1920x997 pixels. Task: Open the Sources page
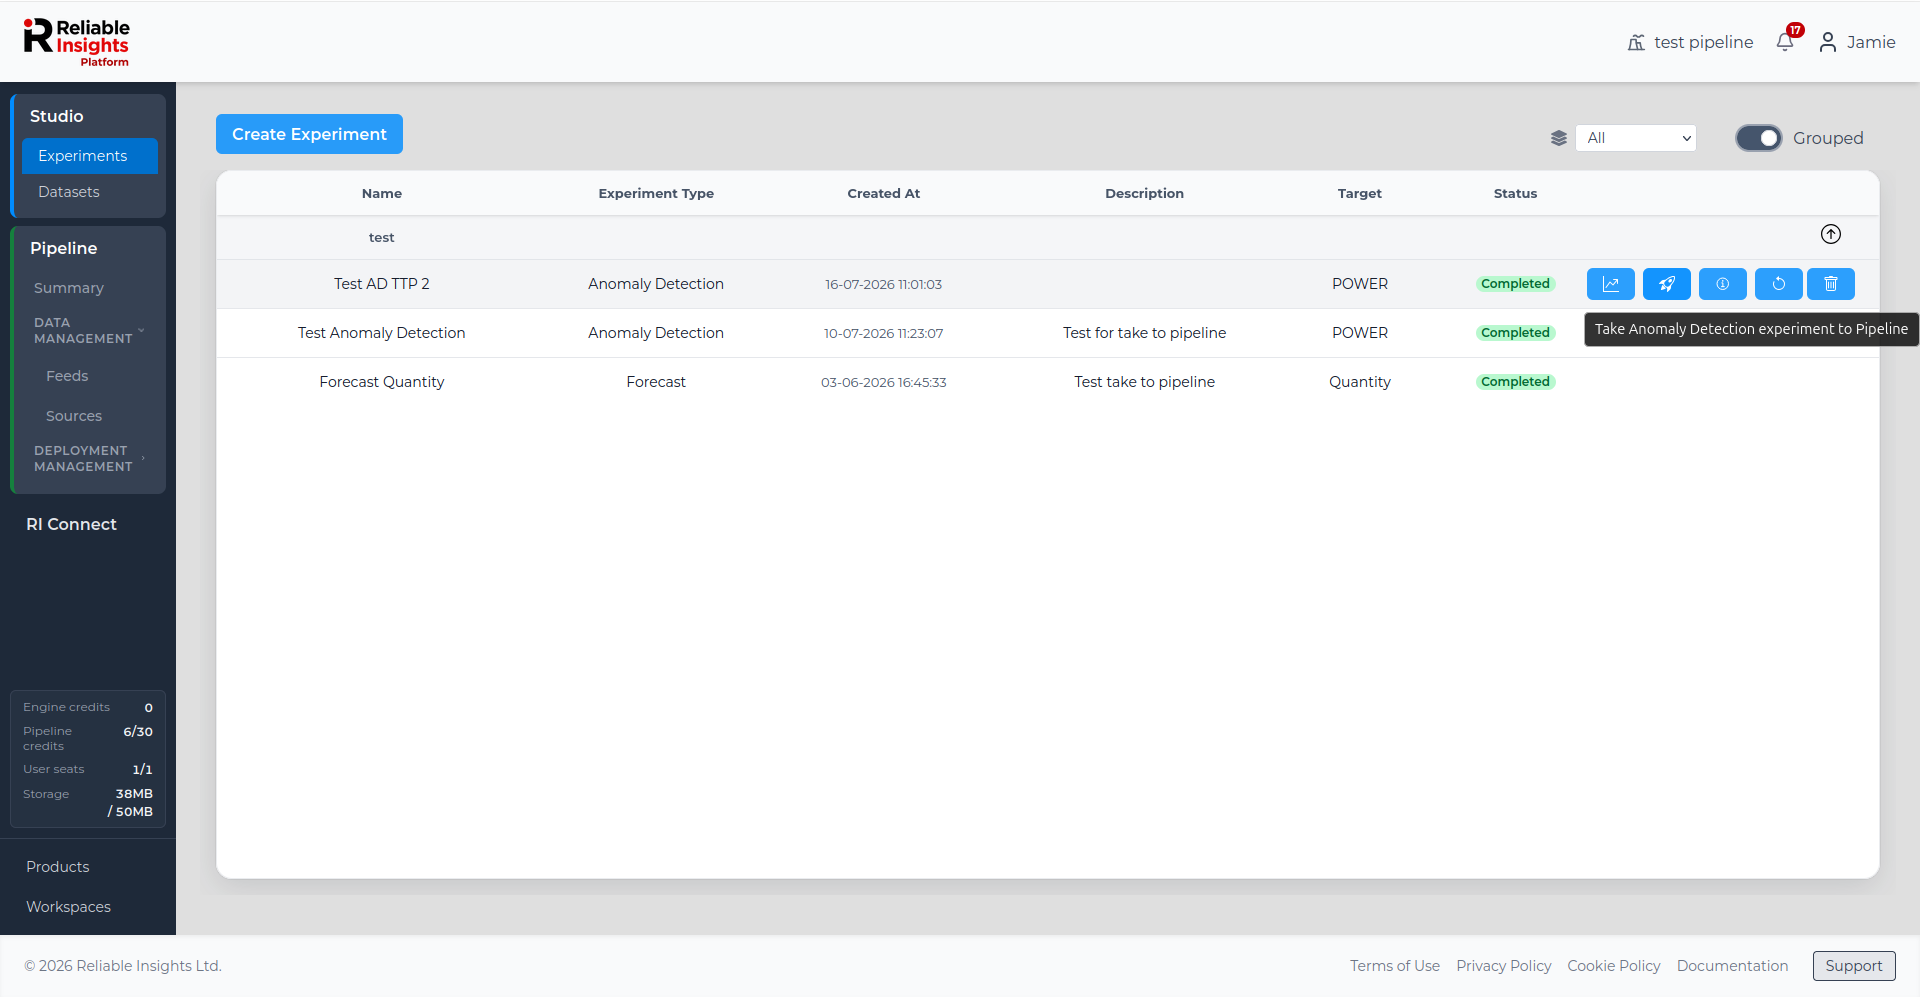(74, 416)
